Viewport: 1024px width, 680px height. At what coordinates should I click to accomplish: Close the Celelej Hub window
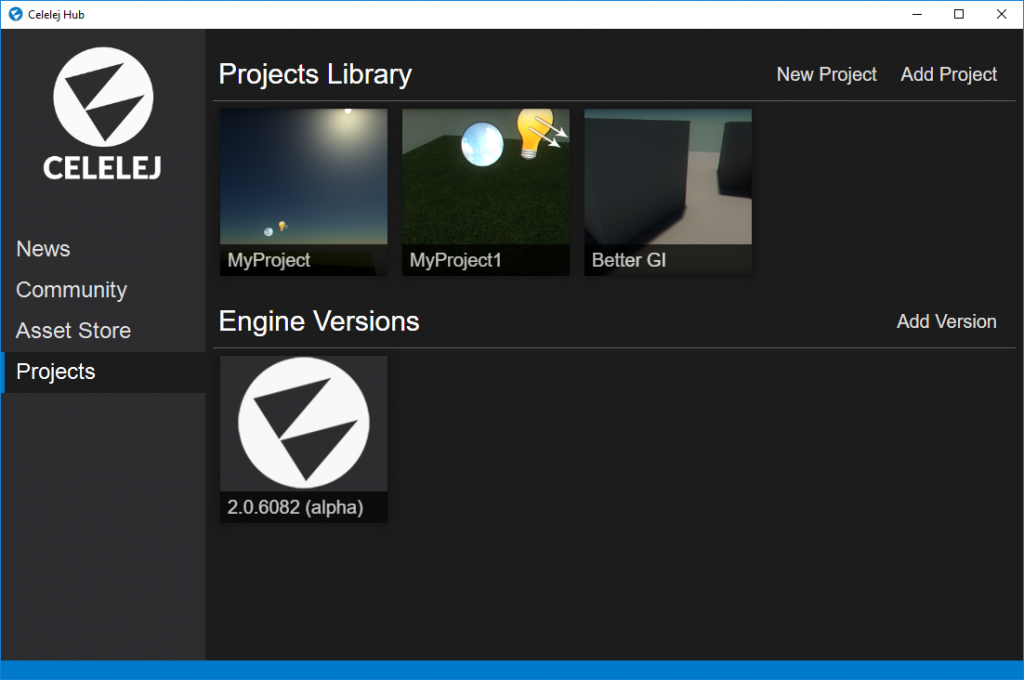[x=1001, y=14]
